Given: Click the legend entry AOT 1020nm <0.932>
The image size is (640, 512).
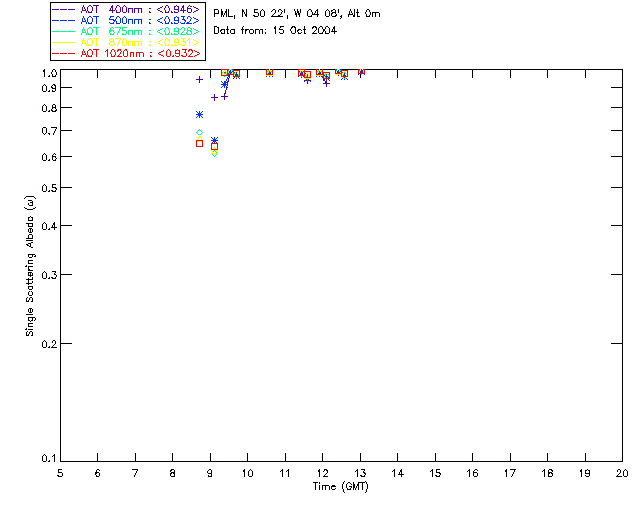Looking at the screenshot, I should pos(126,53).
